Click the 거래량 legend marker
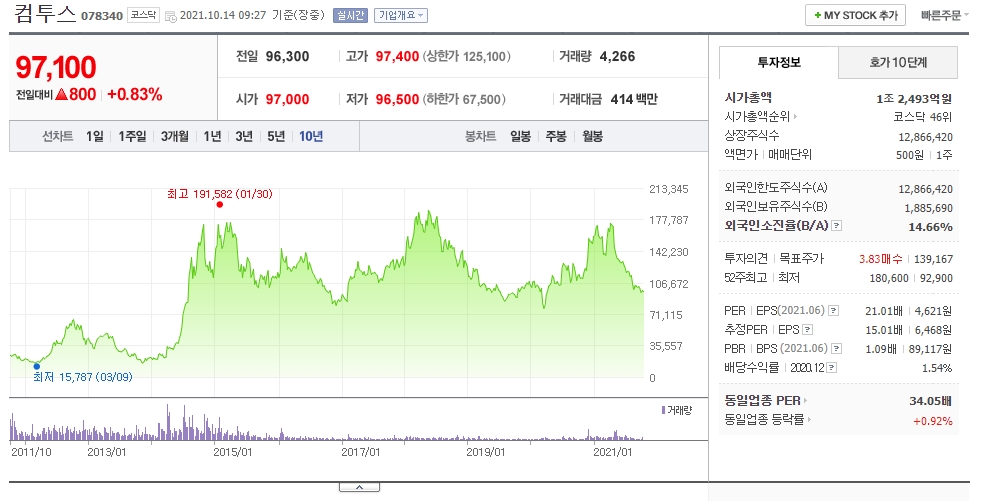Image resolution: width=986 pixels, height=501 pixels. (663, 410)
